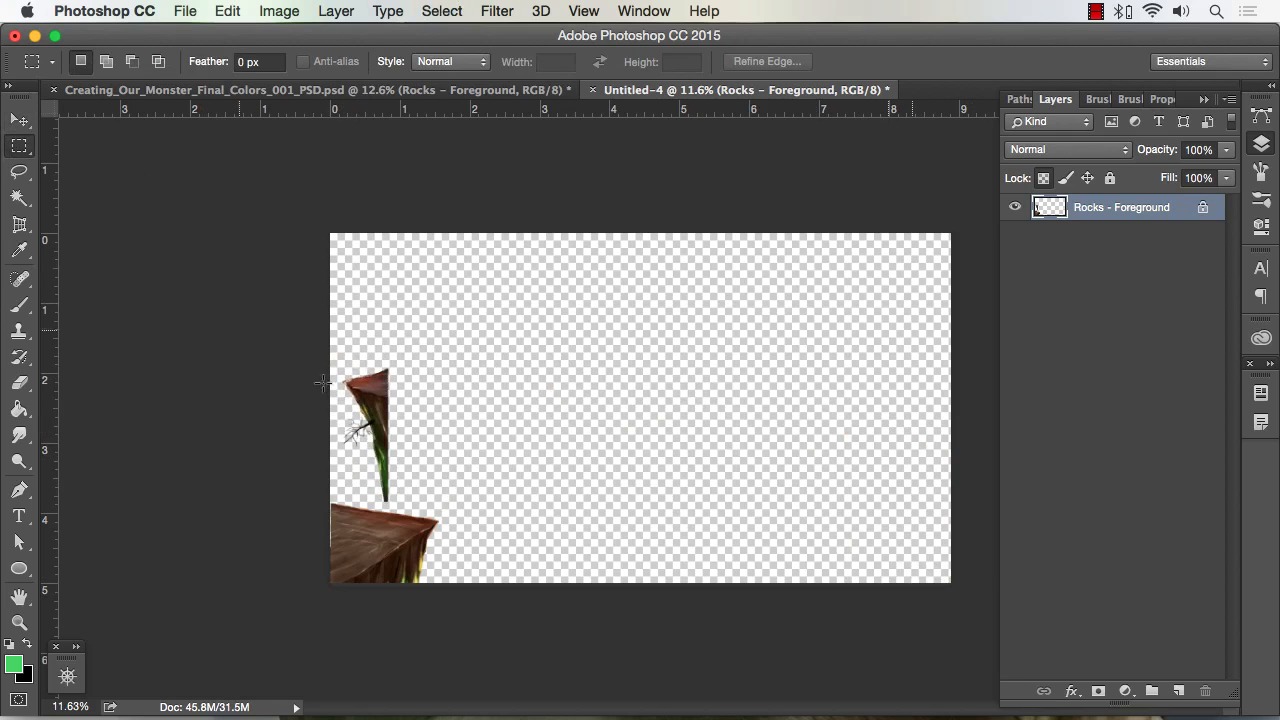The image size is (1280, 720).
Task: Select the Healing Brush tool
Action: (19, 280)
